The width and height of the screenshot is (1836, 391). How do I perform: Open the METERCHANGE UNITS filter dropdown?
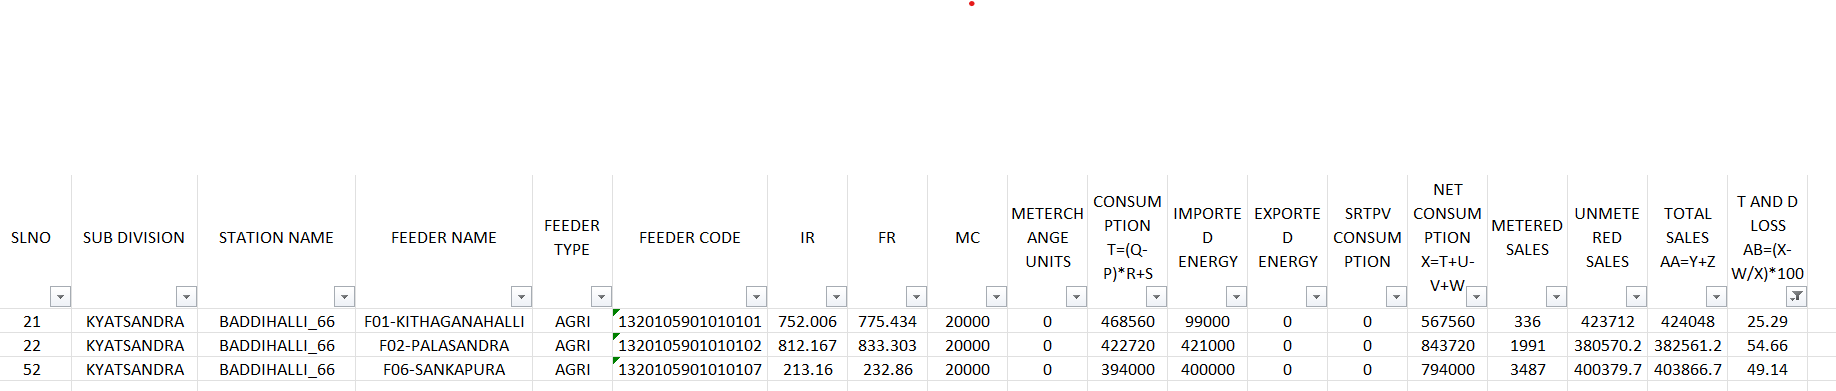click(1076, 297)
